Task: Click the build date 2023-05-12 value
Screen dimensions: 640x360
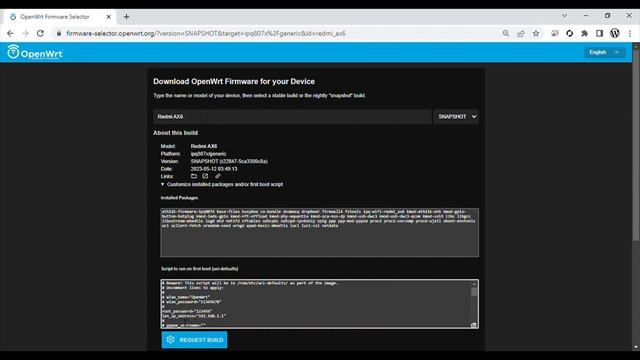Action: click(214, 169)
